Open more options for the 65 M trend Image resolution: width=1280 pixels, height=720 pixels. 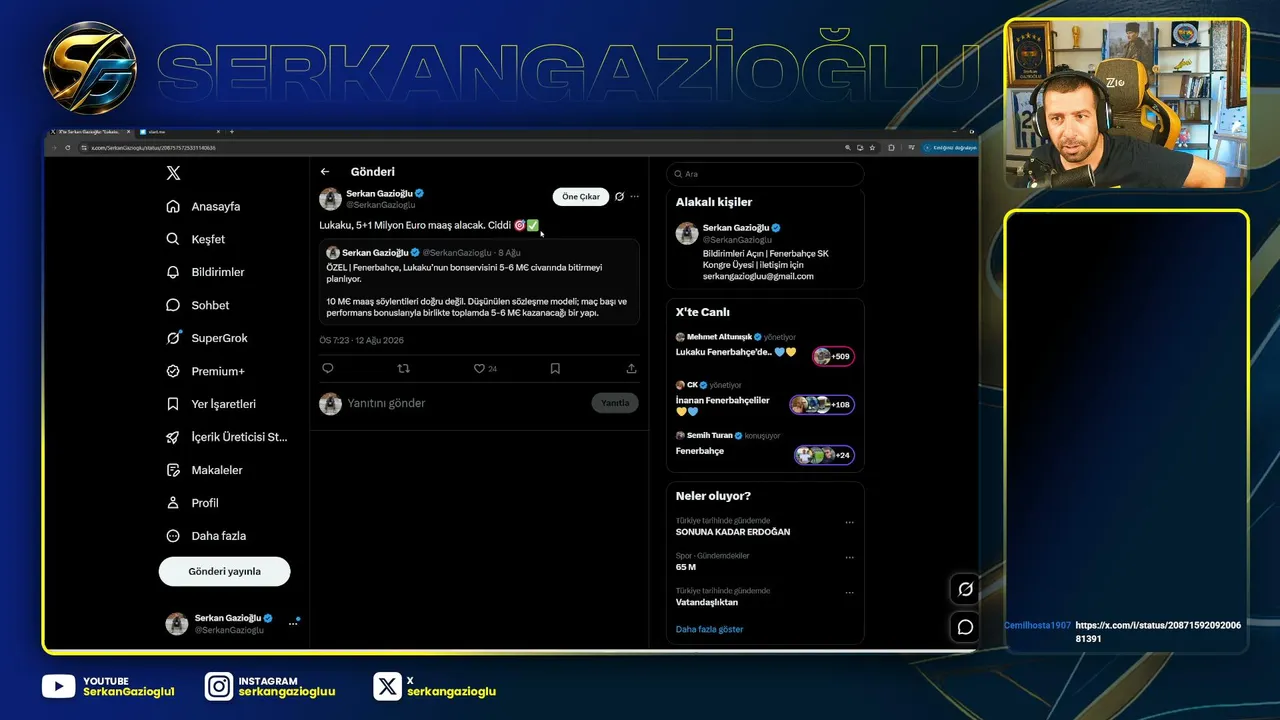[850, 557]
